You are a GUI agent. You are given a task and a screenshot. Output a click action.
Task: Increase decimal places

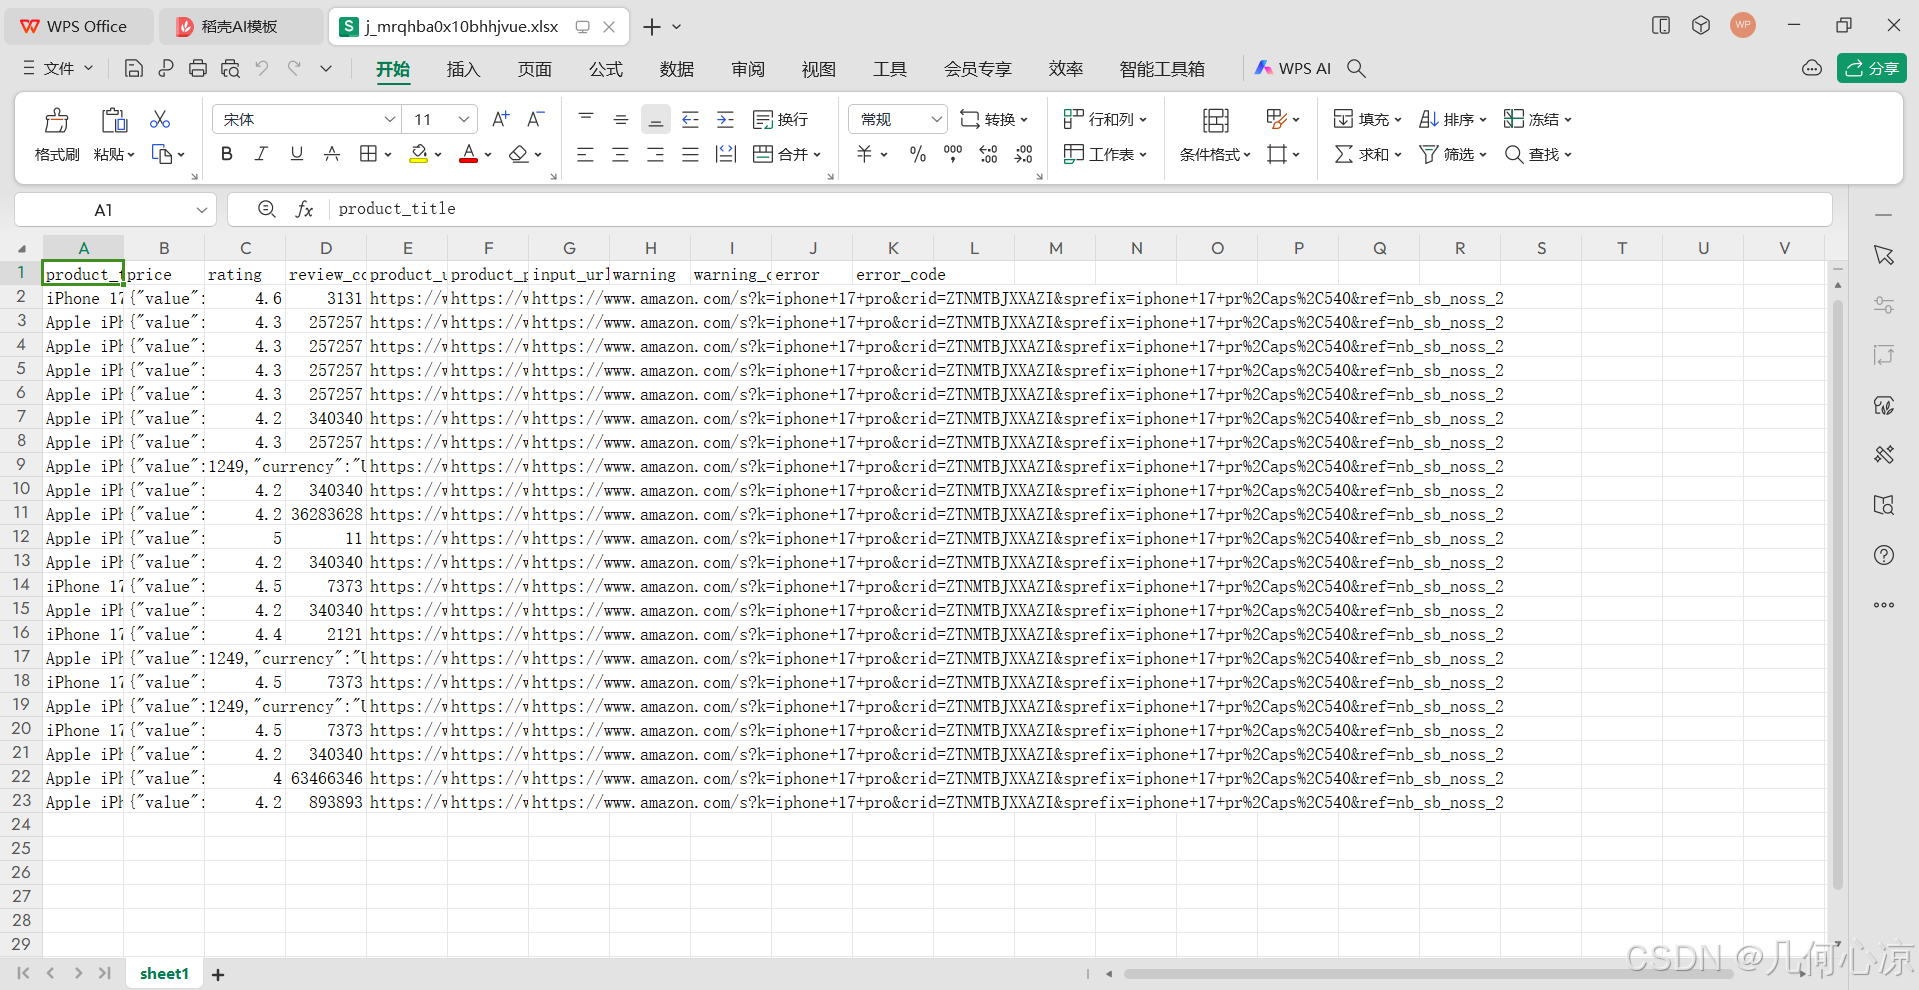[x=988, y=154]
